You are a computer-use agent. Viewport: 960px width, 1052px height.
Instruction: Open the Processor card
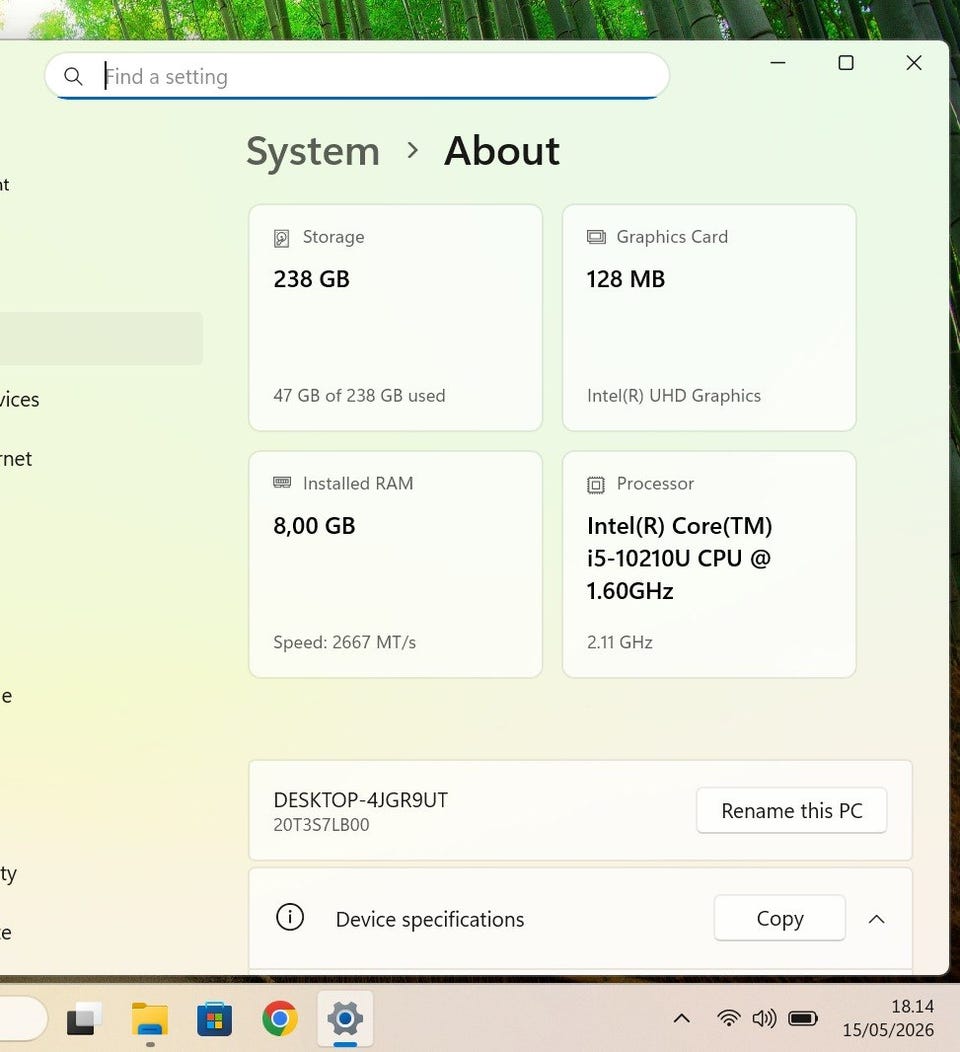[x=709, y=564]
